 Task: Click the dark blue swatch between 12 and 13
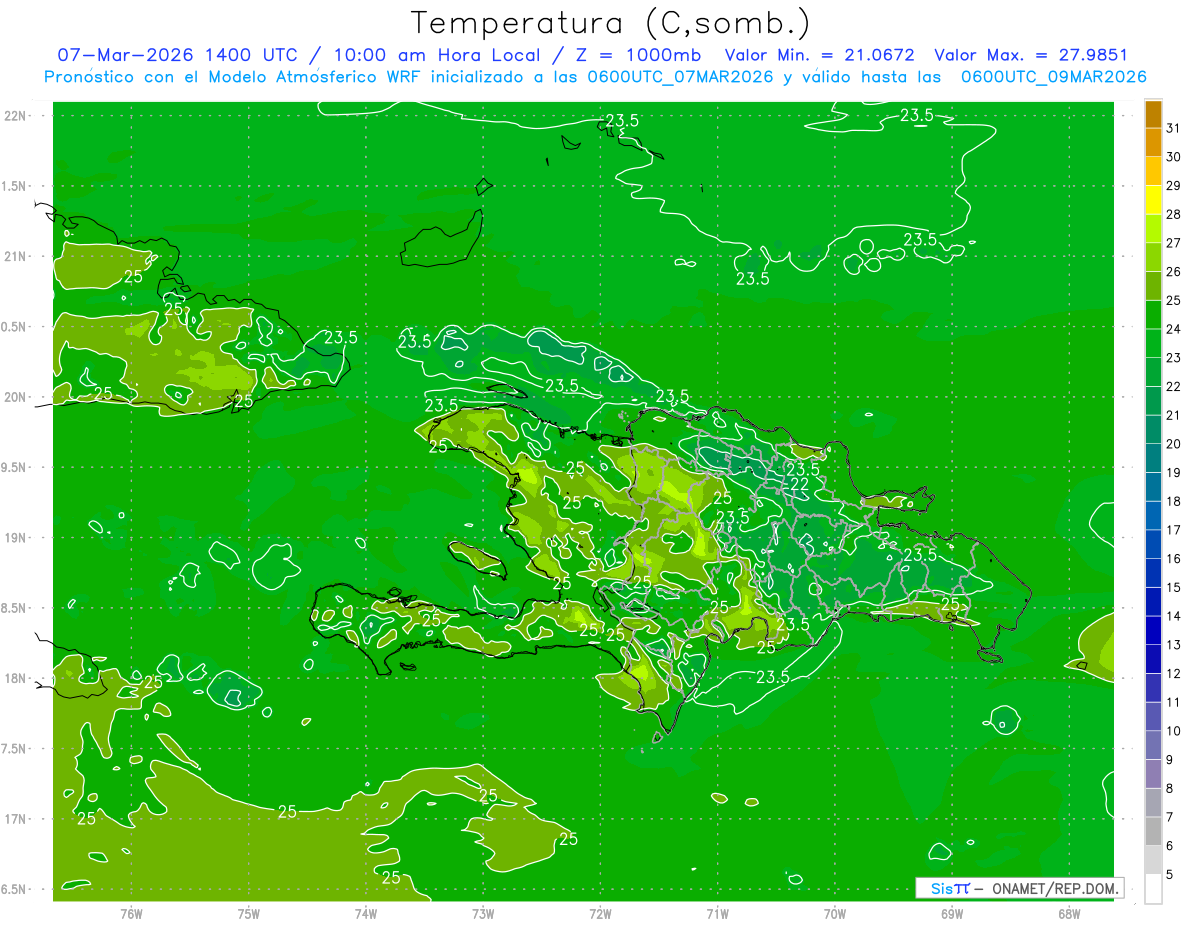point(1153,660)
